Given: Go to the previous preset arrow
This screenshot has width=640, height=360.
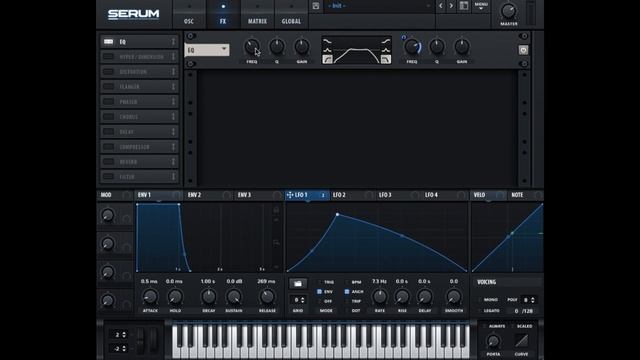Looking at the screenshot, I should coord(440,6).
